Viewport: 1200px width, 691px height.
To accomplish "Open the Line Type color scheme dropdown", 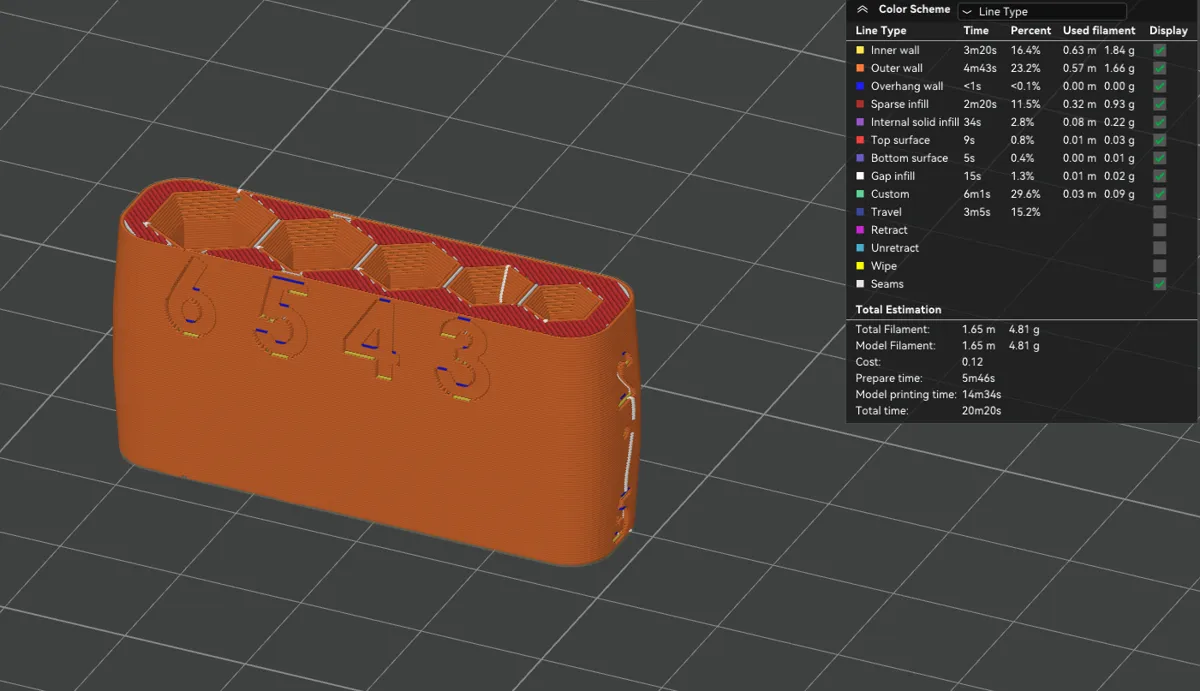I will (1042, 12).
